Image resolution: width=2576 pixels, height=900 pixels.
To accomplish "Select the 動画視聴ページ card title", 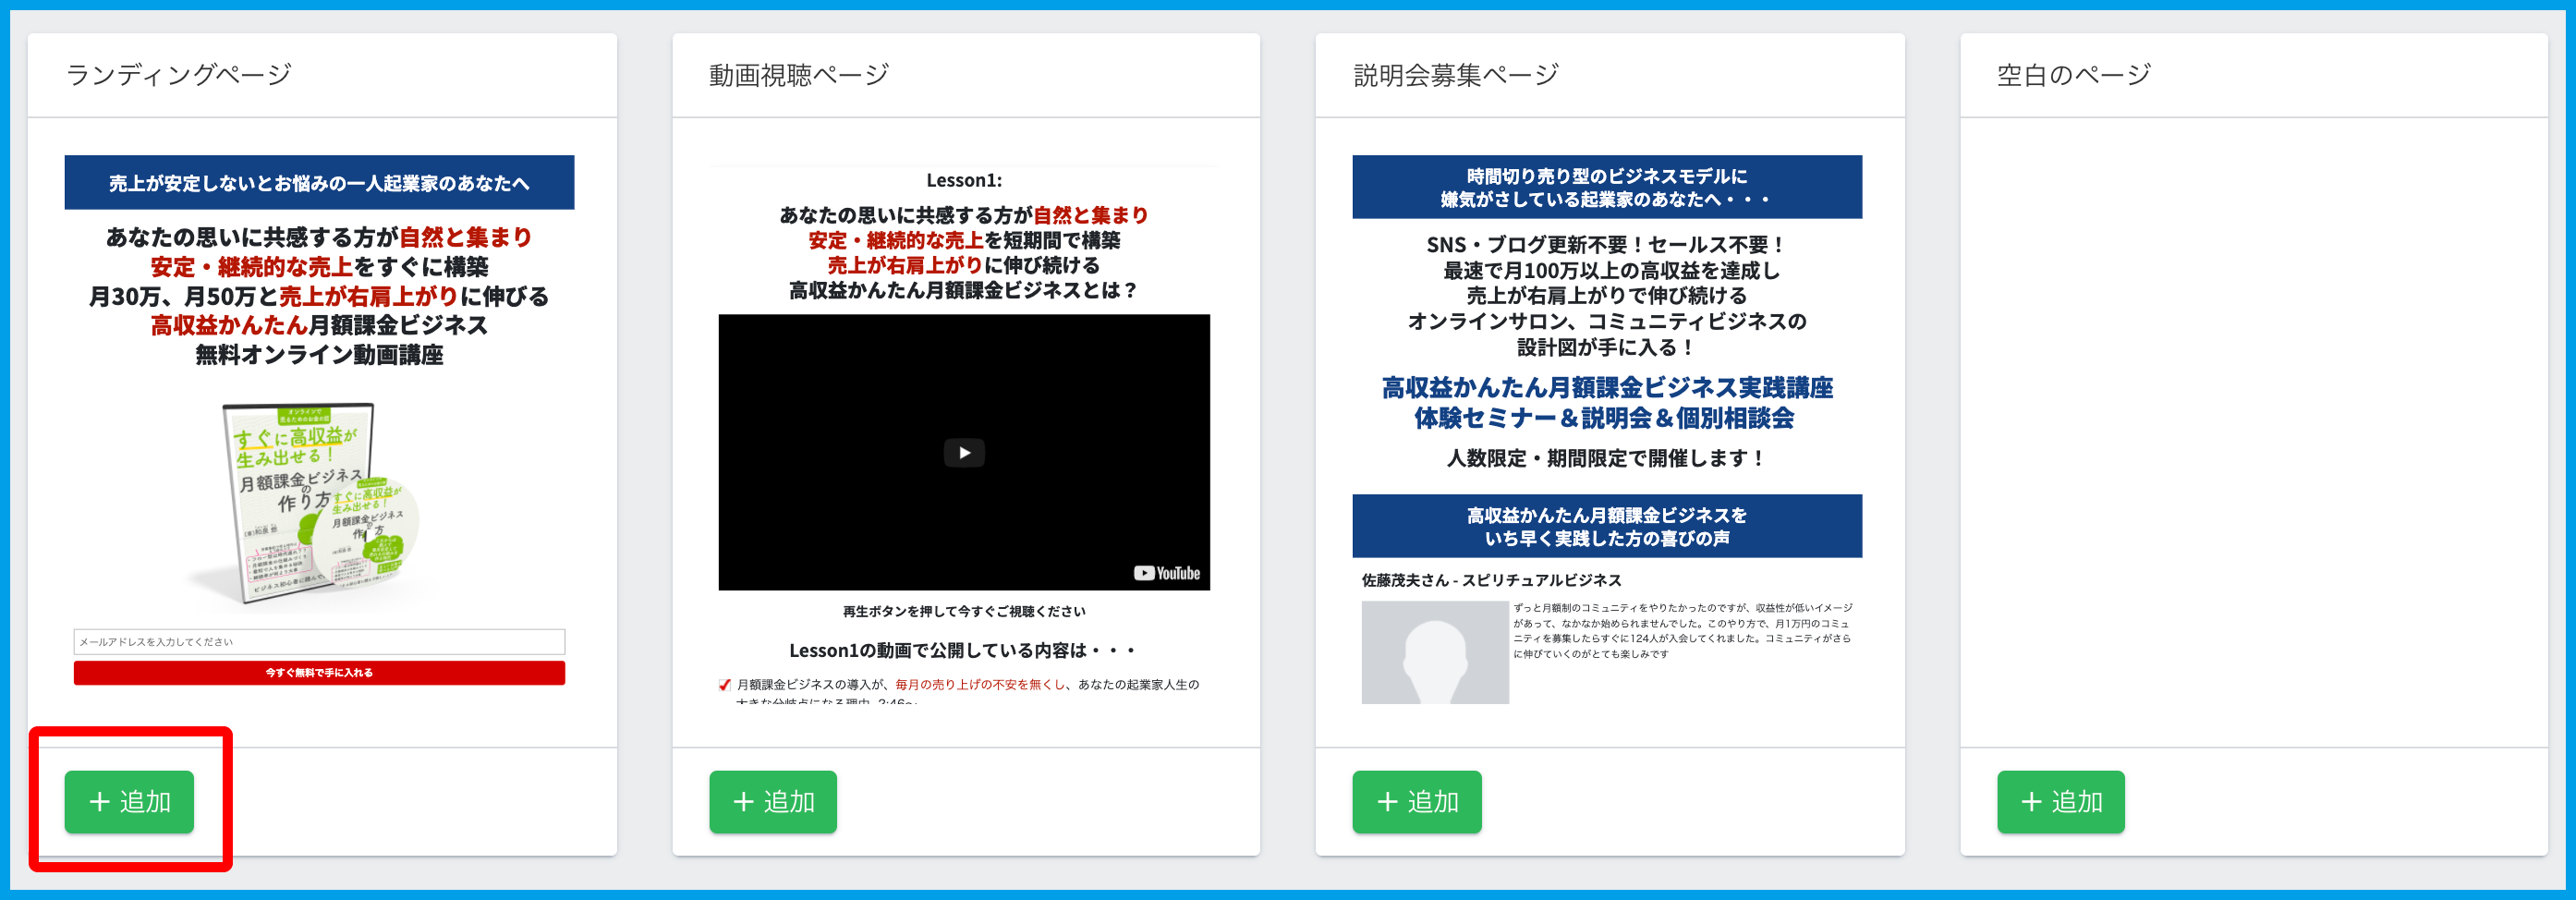I will tap(798, 75).
